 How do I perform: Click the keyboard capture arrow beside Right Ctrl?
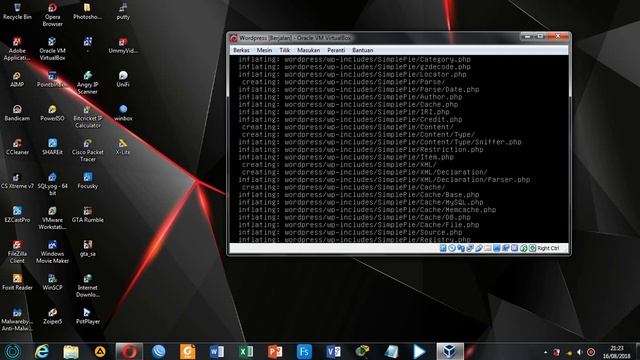[533, 248]
